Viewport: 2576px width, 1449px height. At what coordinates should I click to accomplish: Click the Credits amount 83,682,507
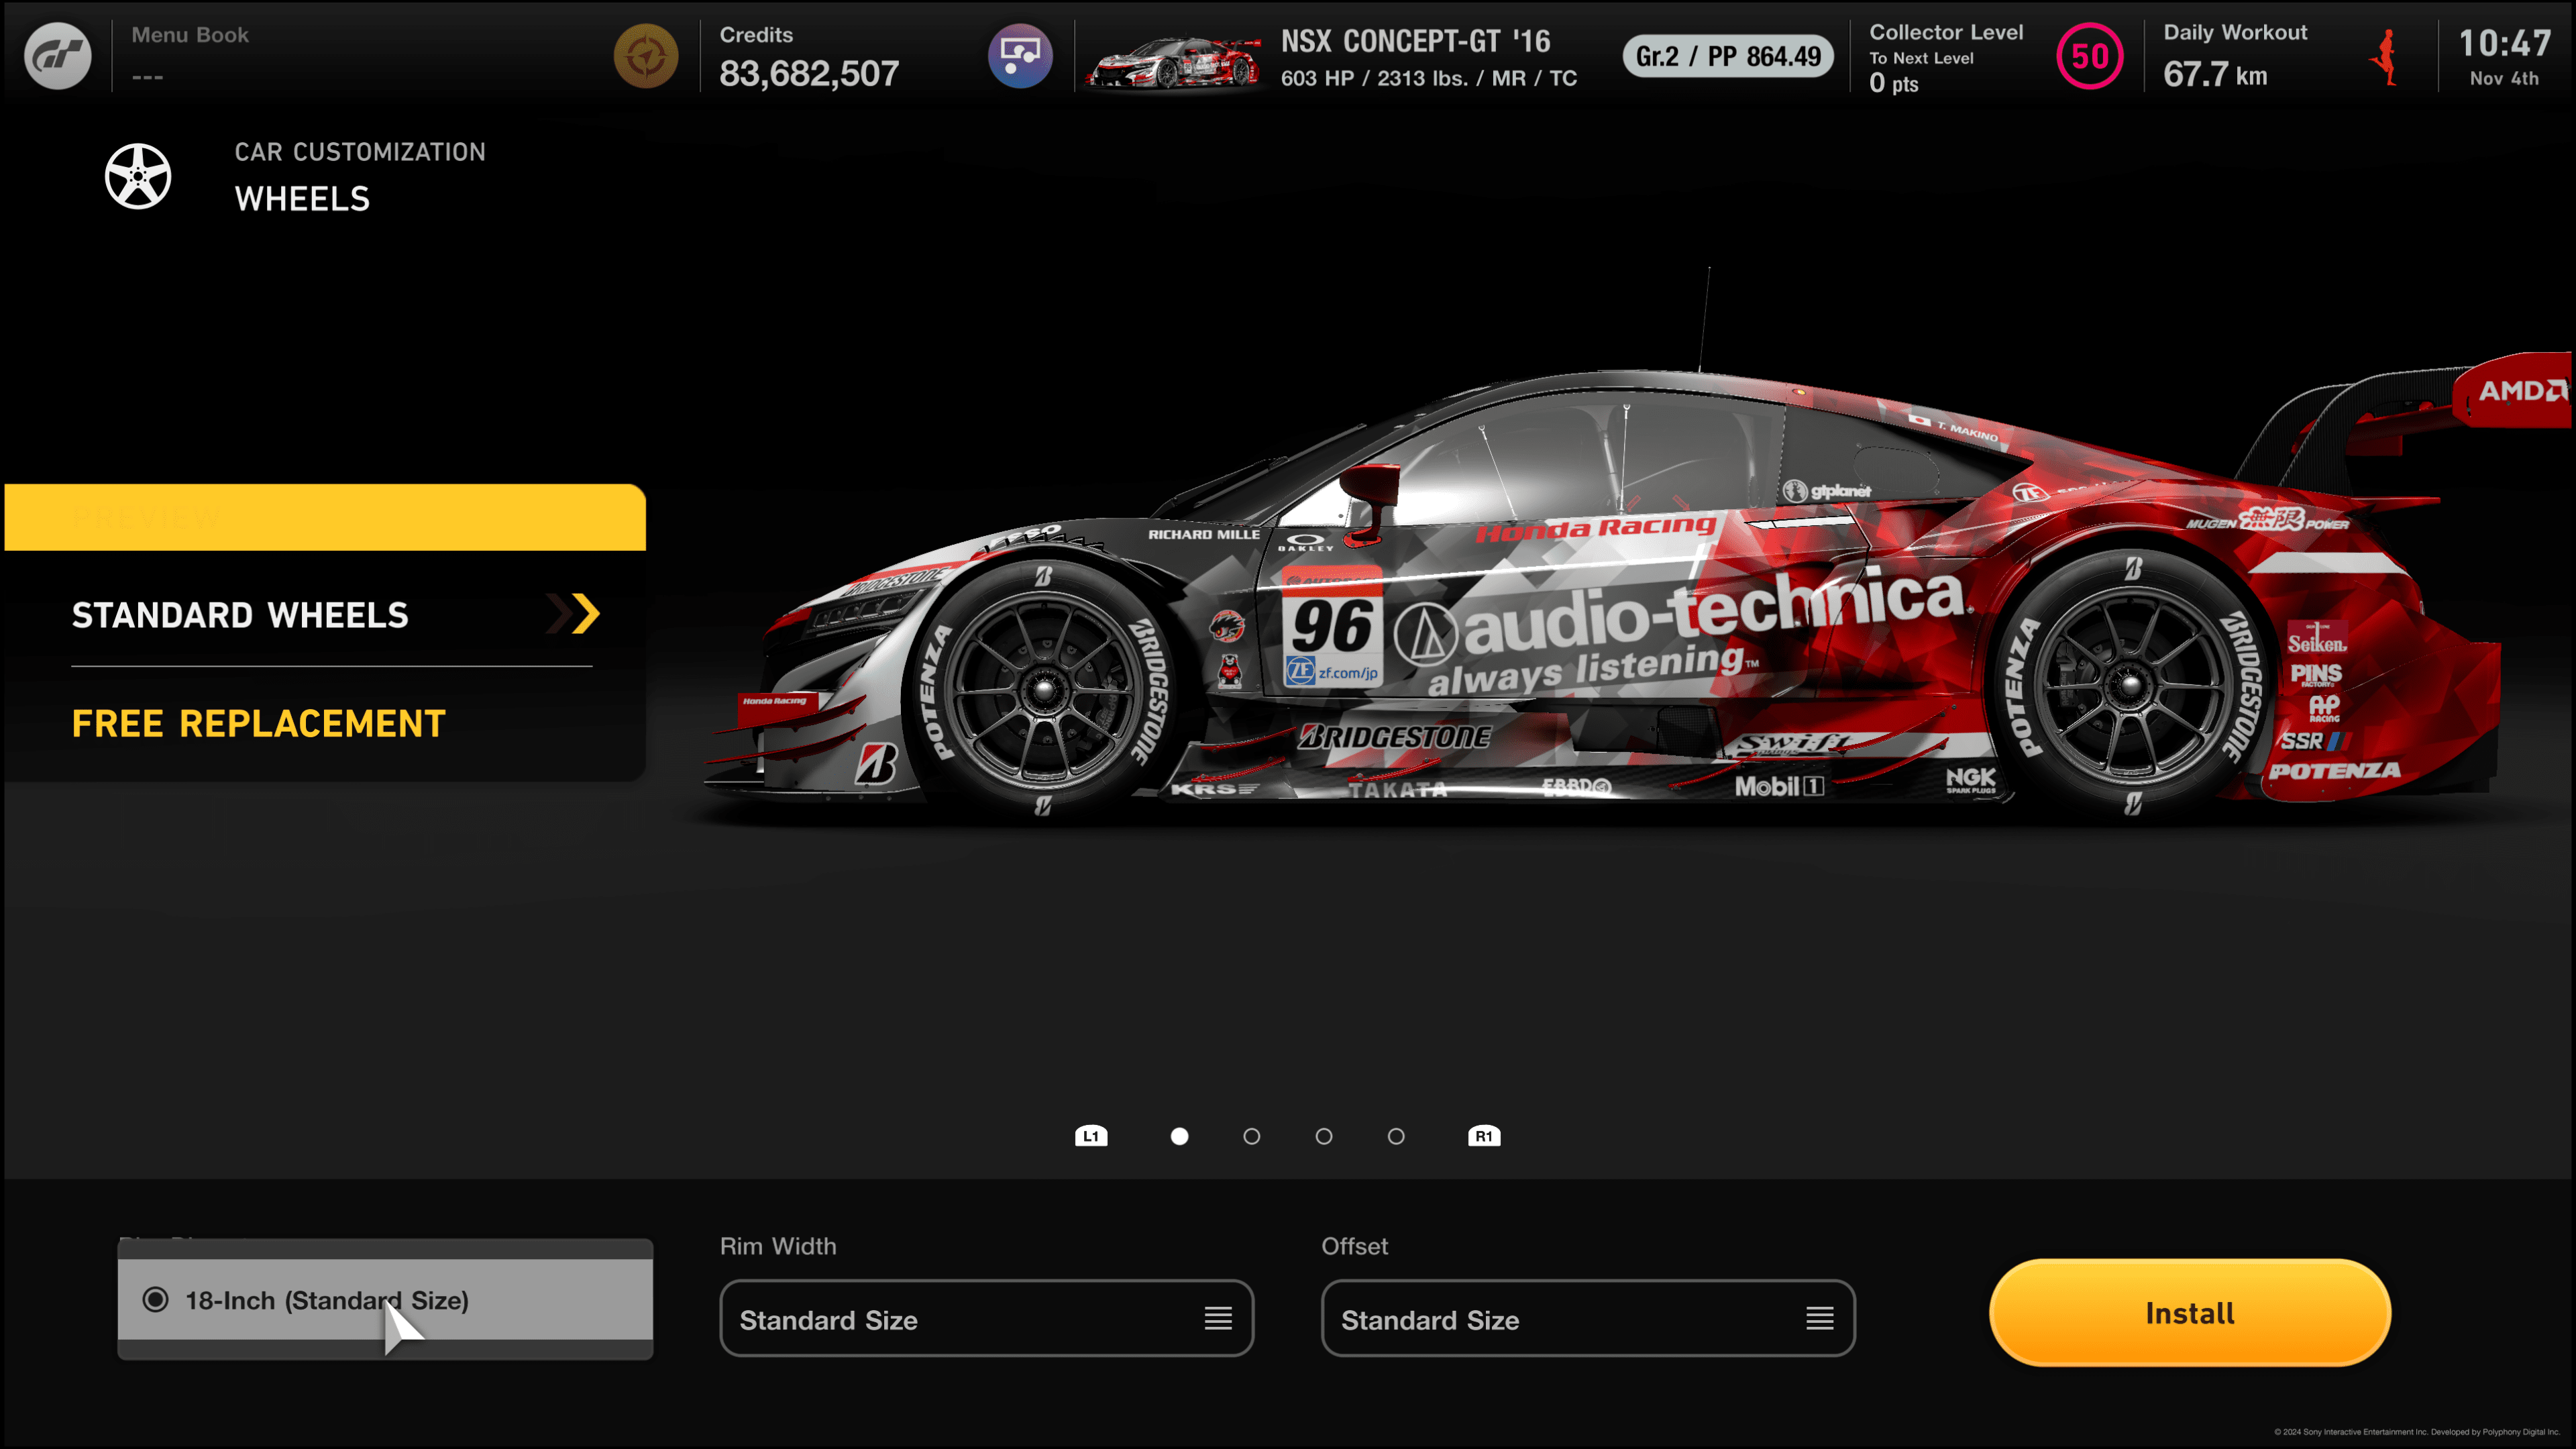click(x=809, y=73)
